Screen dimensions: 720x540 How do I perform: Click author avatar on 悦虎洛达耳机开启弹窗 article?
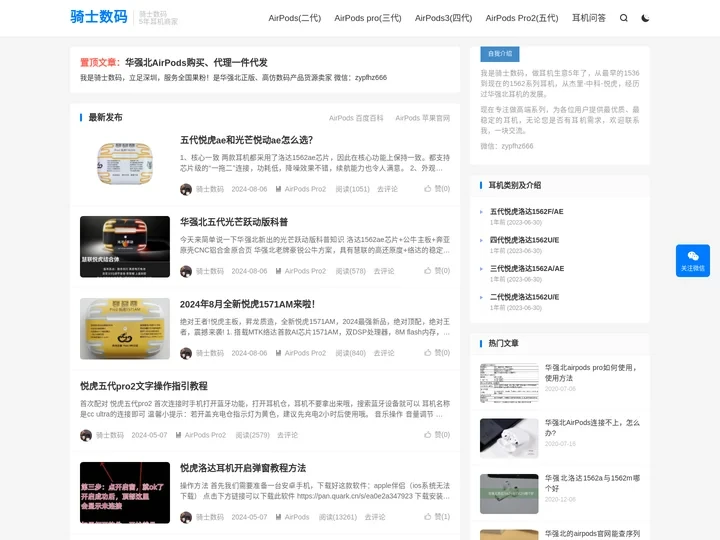pyautogui.click(x=186, y=517)
